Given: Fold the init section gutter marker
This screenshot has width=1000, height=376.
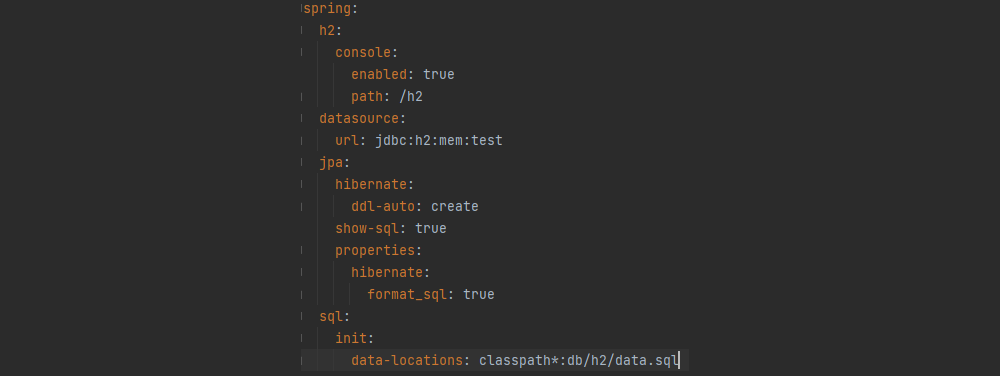Looking at the screenshot, I should (x=302, y=338).
